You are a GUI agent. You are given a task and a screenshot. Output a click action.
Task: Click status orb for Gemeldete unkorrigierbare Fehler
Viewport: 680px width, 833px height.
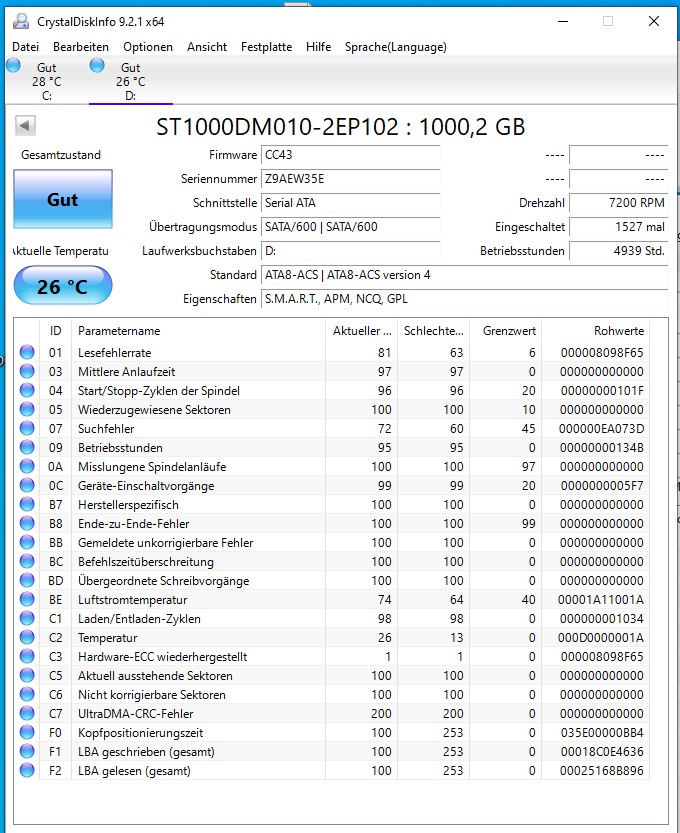tap(27, 542)
